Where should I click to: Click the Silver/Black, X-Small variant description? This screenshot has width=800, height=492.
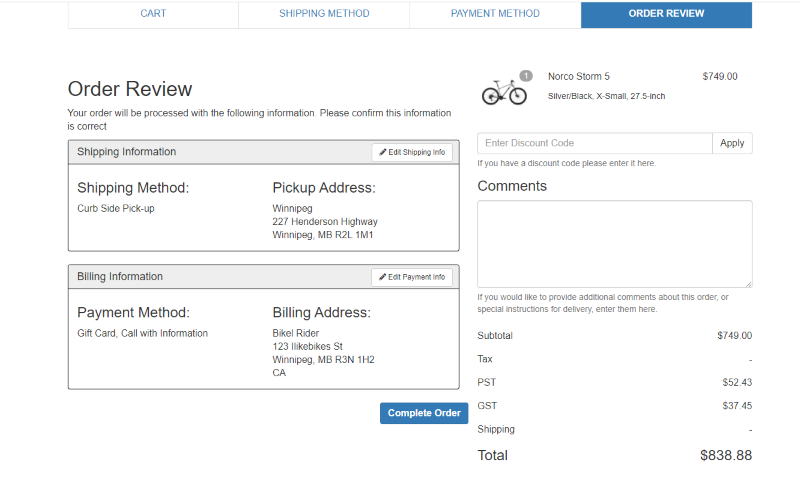(x=606, y=96)
